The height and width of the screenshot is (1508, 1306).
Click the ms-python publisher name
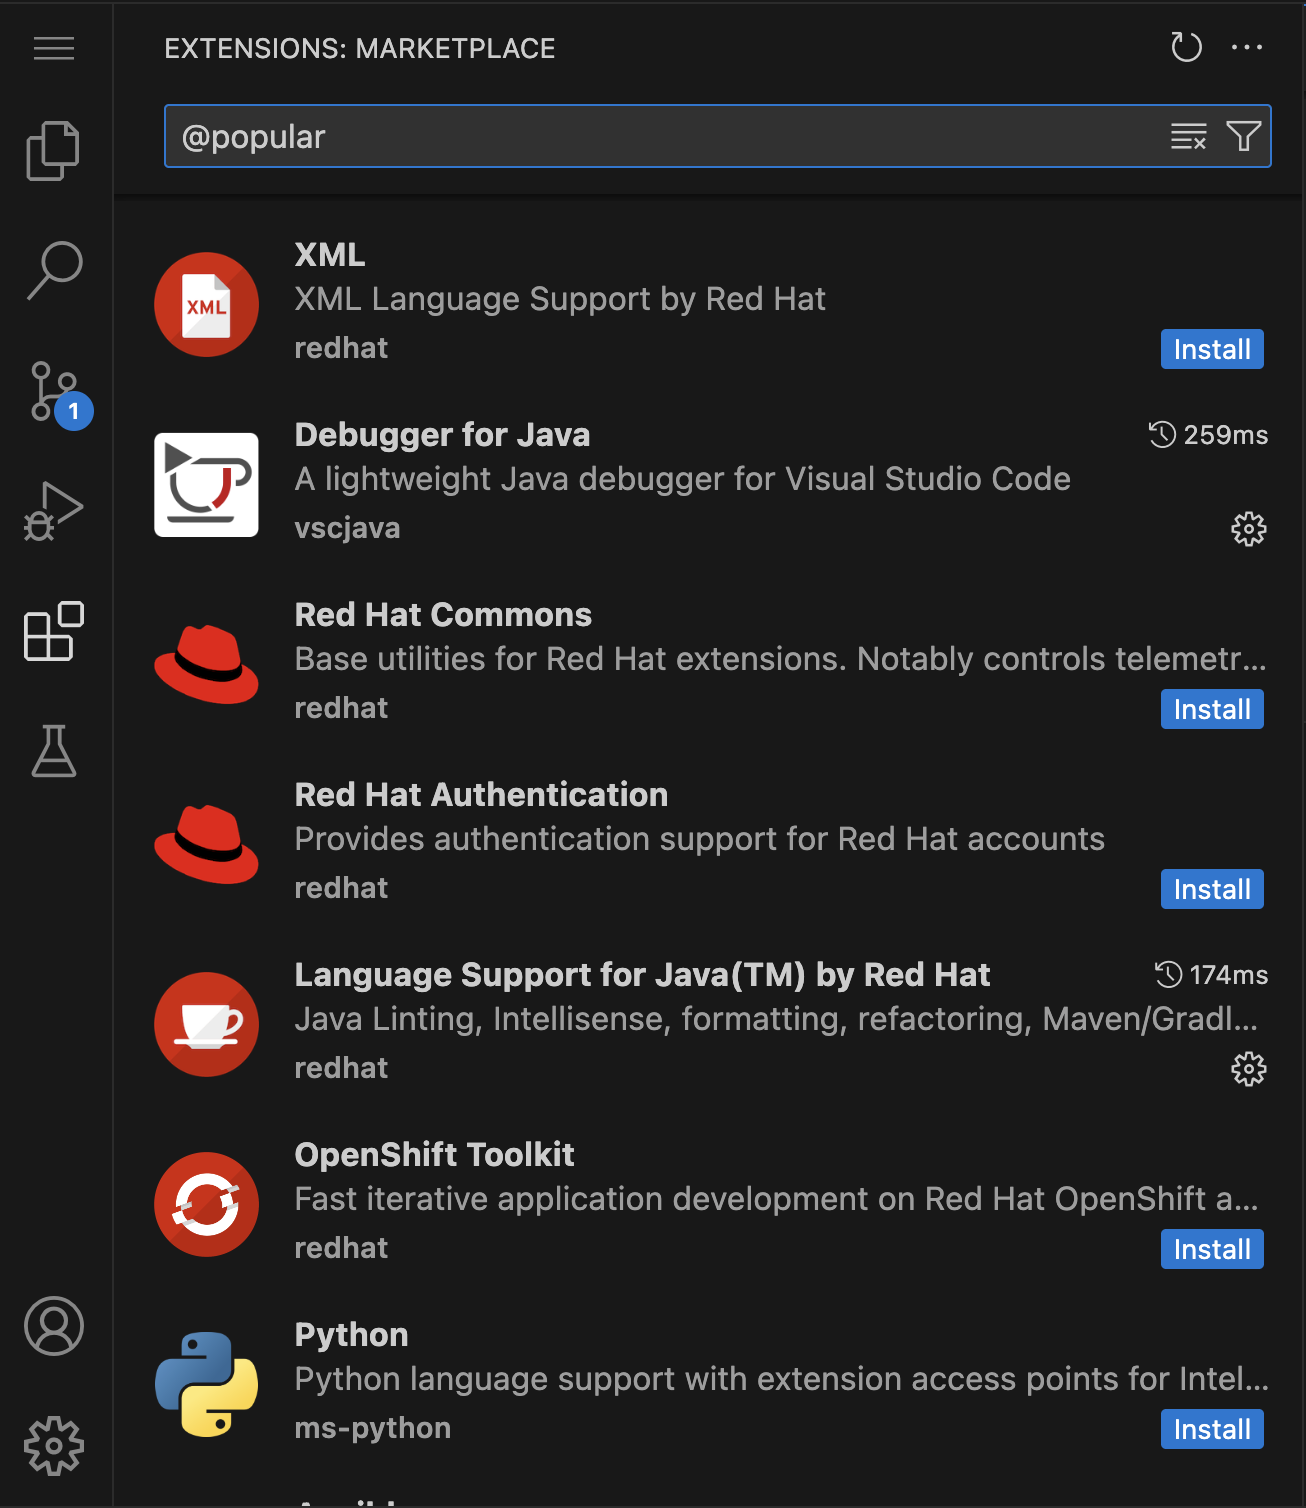point(372,1427)
